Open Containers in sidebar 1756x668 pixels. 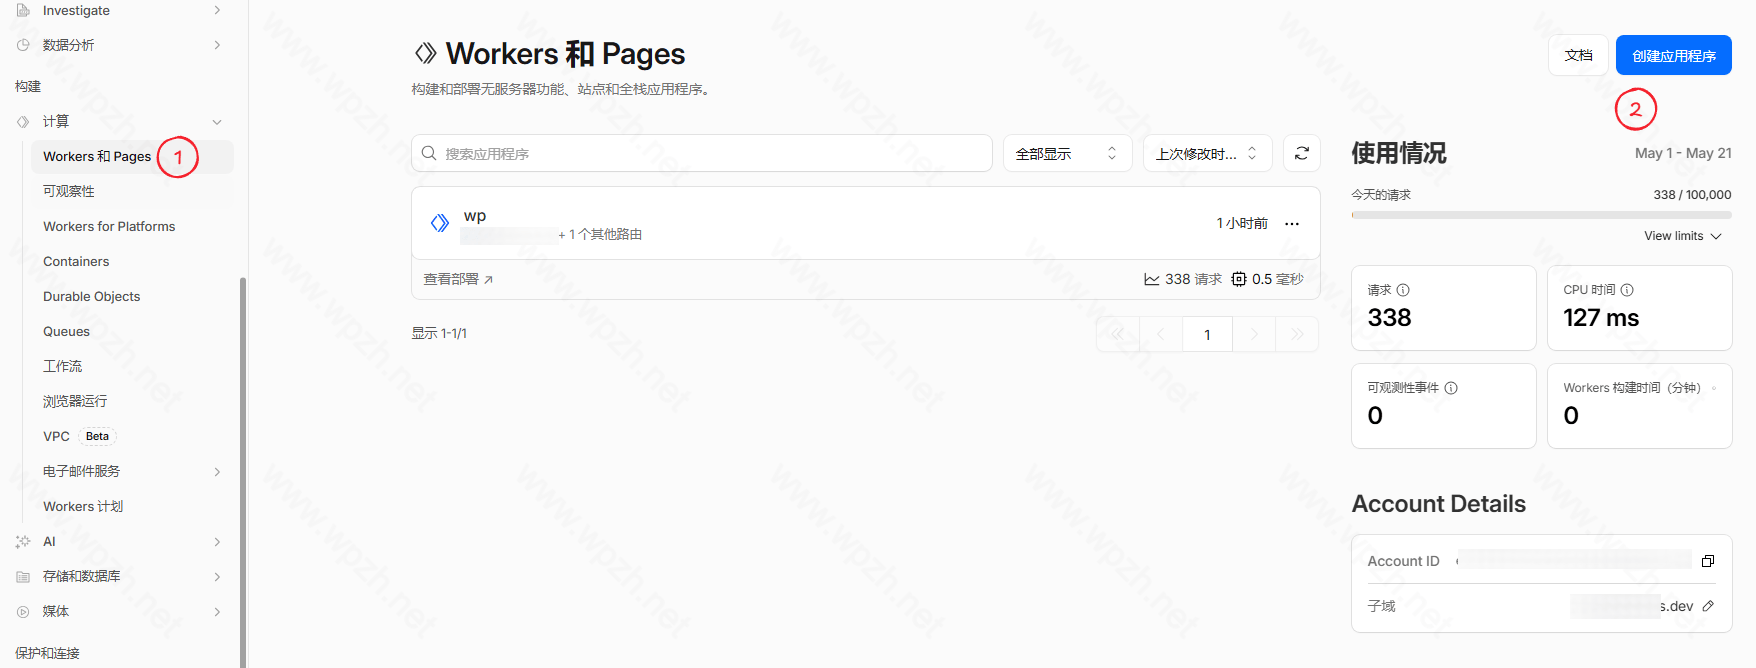pyautogui.click(x=76, y=262)
